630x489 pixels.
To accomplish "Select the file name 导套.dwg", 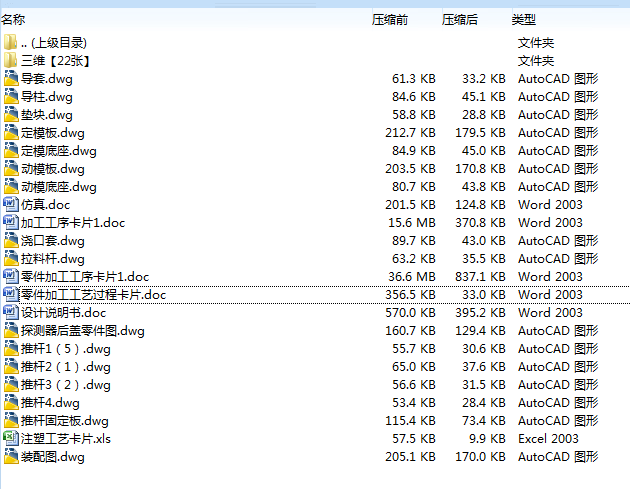I will click(47, 79).
